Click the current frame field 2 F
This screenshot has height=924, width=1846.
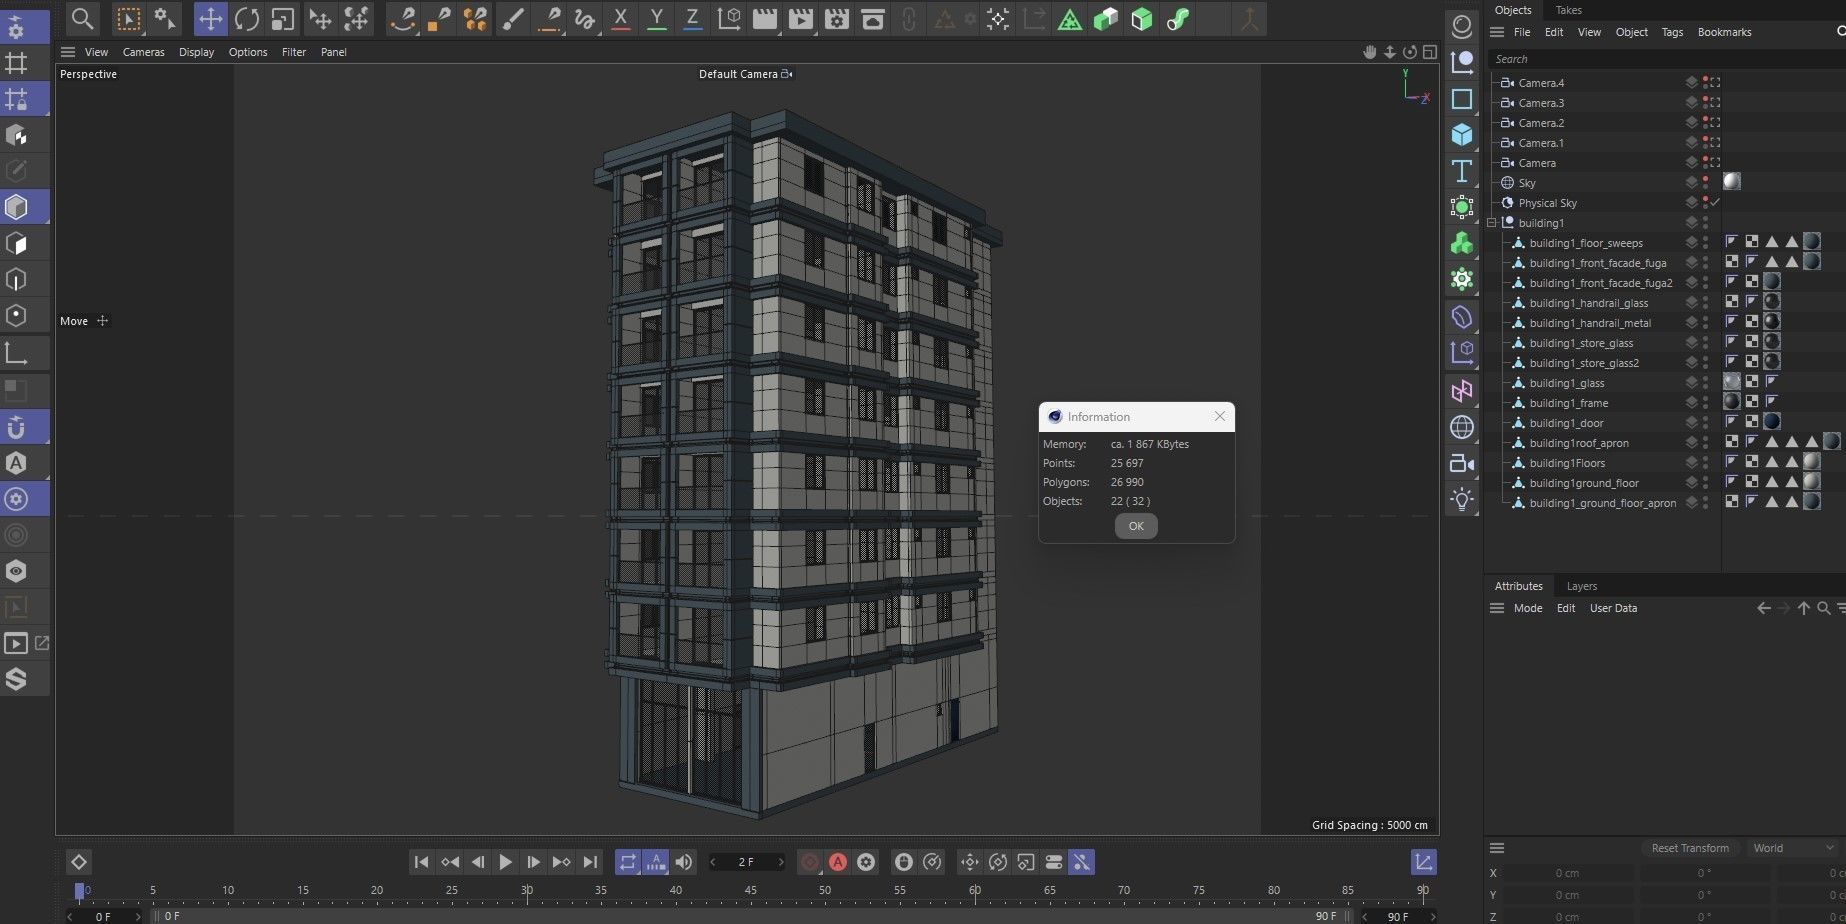[x=746, y=862]
